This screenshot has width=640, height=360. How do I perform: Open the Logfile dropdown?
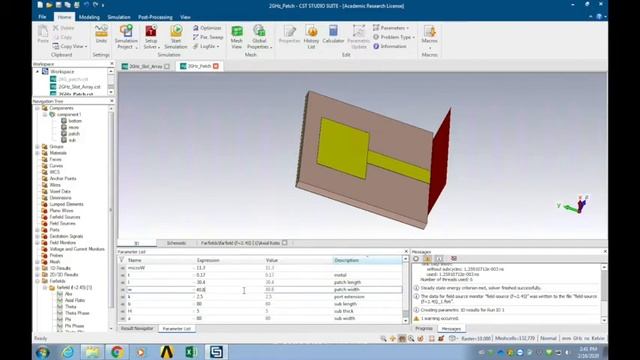pos(206,47)
